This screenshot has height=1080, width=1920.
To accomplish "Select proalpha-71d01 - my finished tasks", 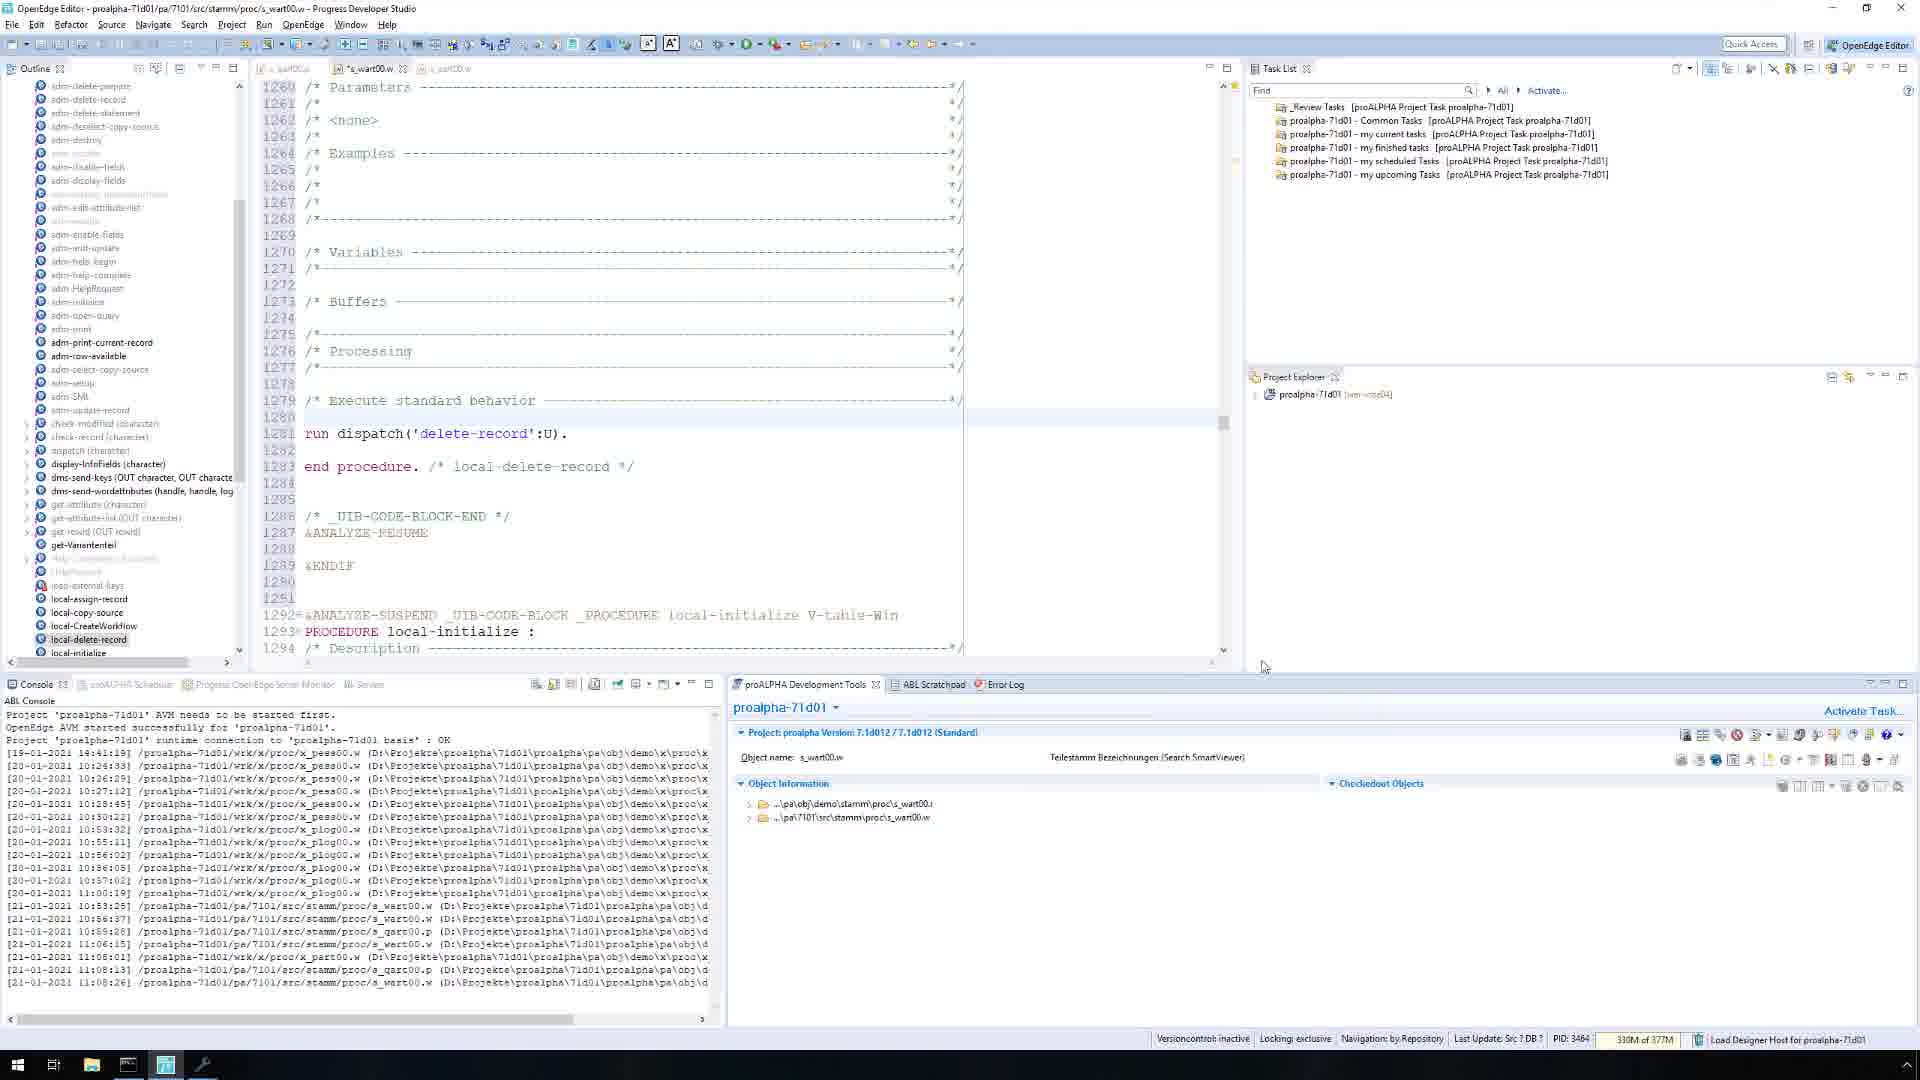I will pos(1443,148).
